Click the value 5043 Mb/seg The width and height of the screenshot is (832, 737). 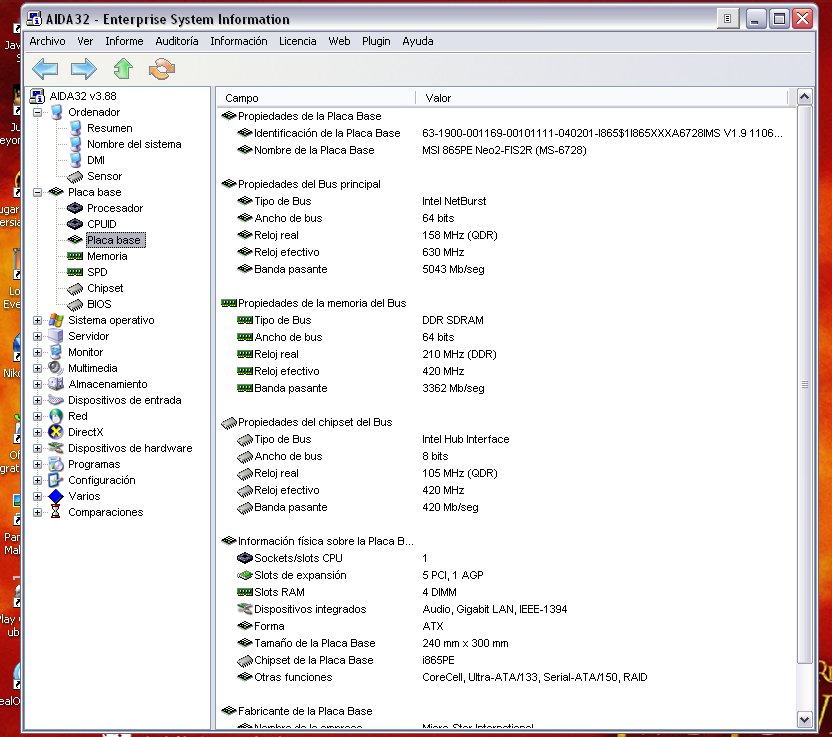click(x=454, y=269)
